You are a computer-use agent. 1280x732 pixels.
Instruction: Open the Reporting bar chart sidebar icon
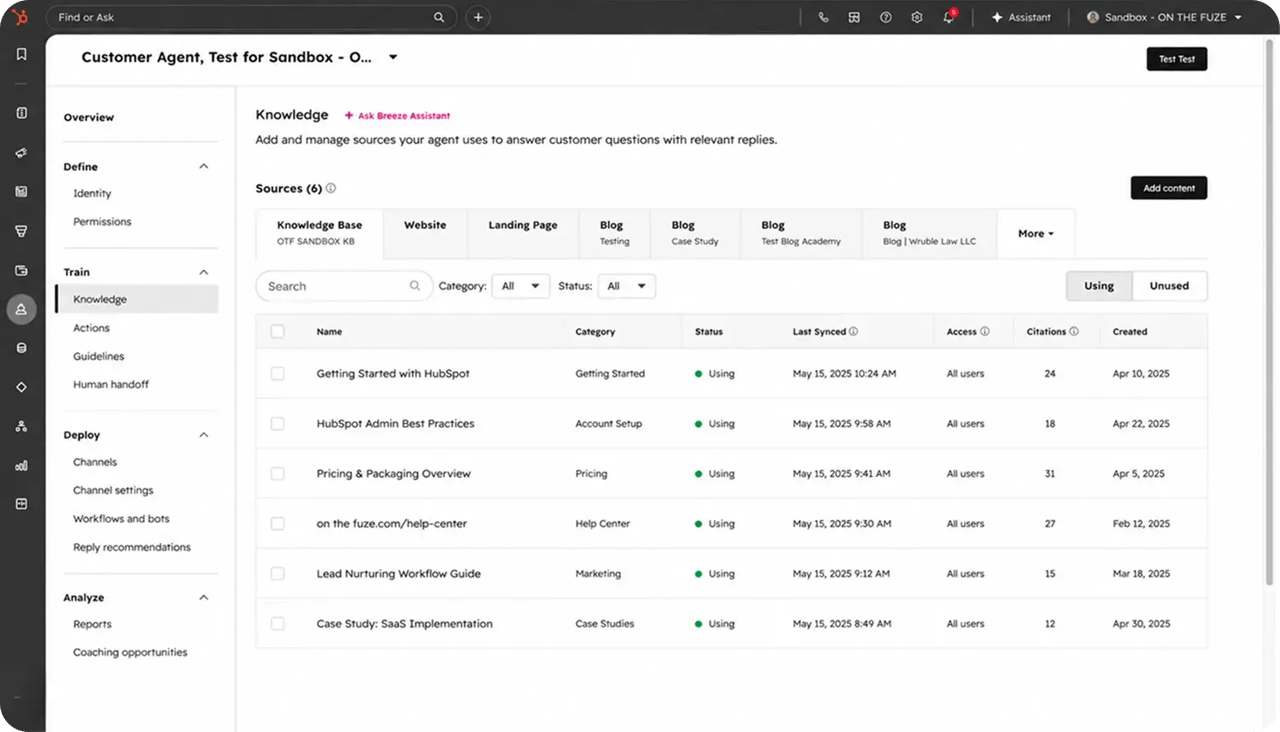click(21, 465)
